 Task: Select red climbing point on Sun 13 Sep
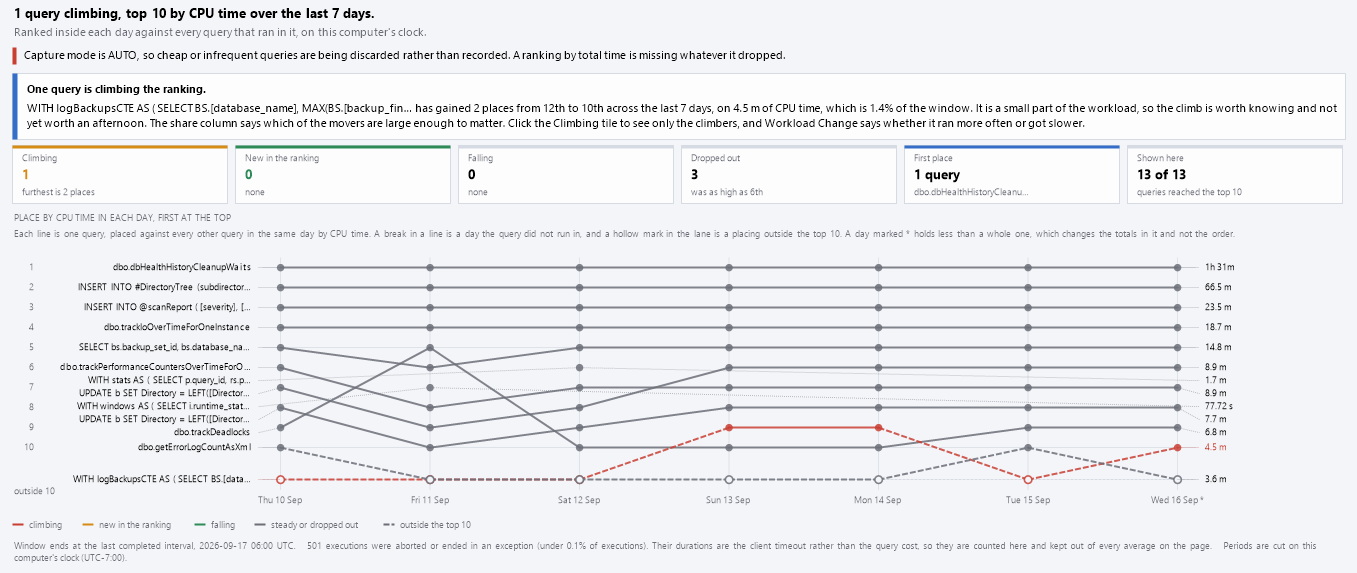(730, 427)
